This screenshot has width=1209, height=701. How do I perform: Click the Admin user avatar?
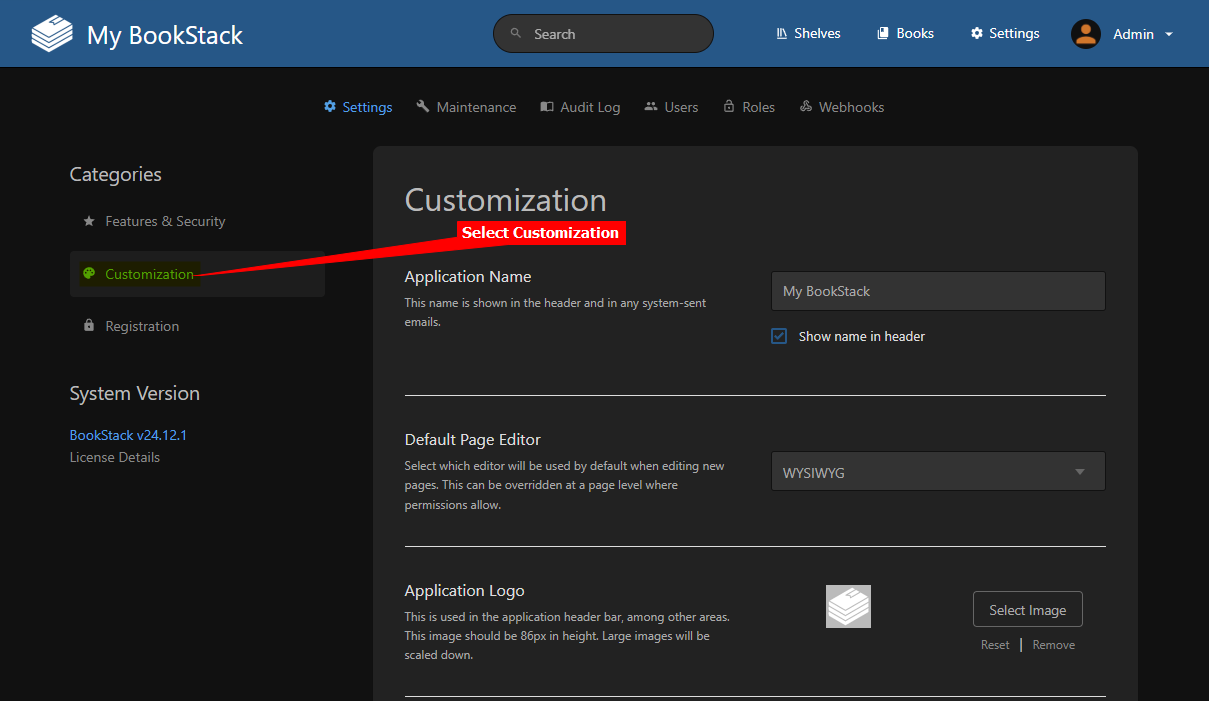click(x=1085, y=34)
